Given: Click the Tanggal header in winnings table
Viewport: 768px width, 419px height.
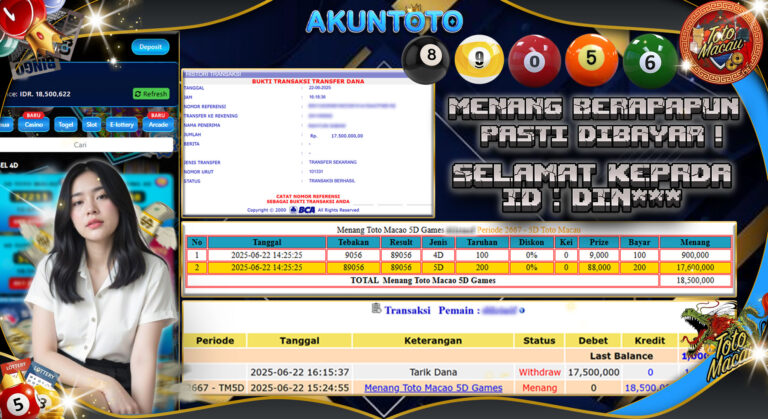Looking at the screenshot, I should (x=267, y=242).
